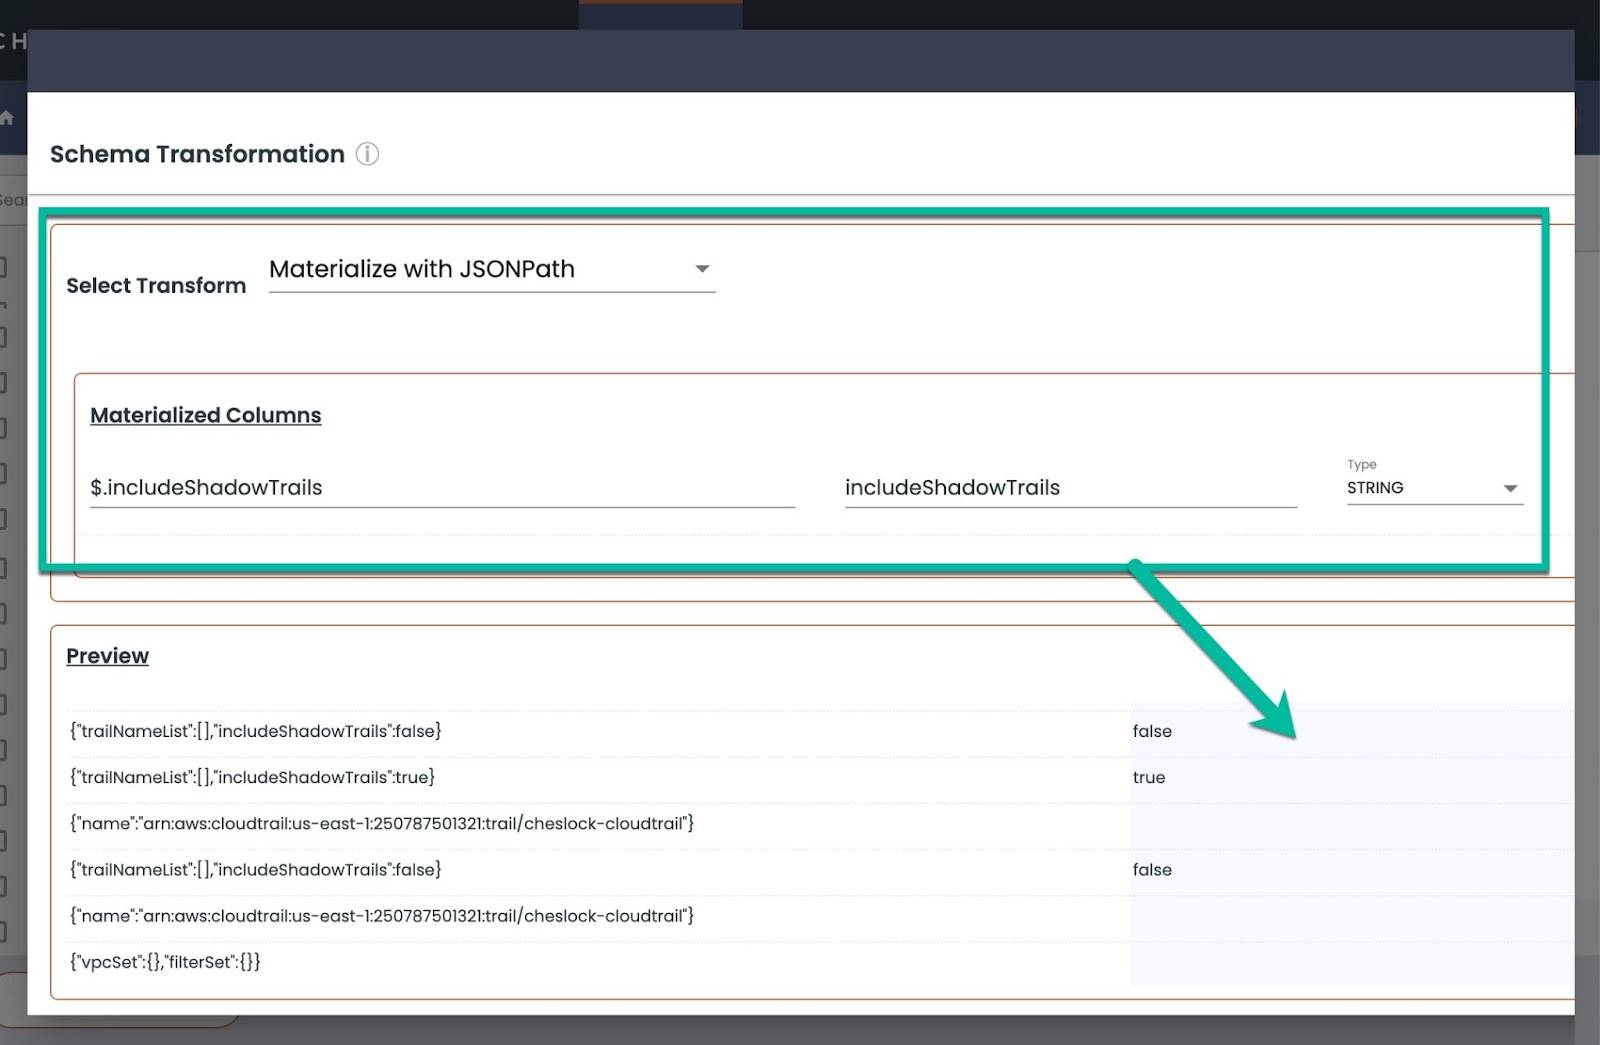Click the false value in the first preview row
Viewport: 1600px width, 1045px height.
[1152, 731]
